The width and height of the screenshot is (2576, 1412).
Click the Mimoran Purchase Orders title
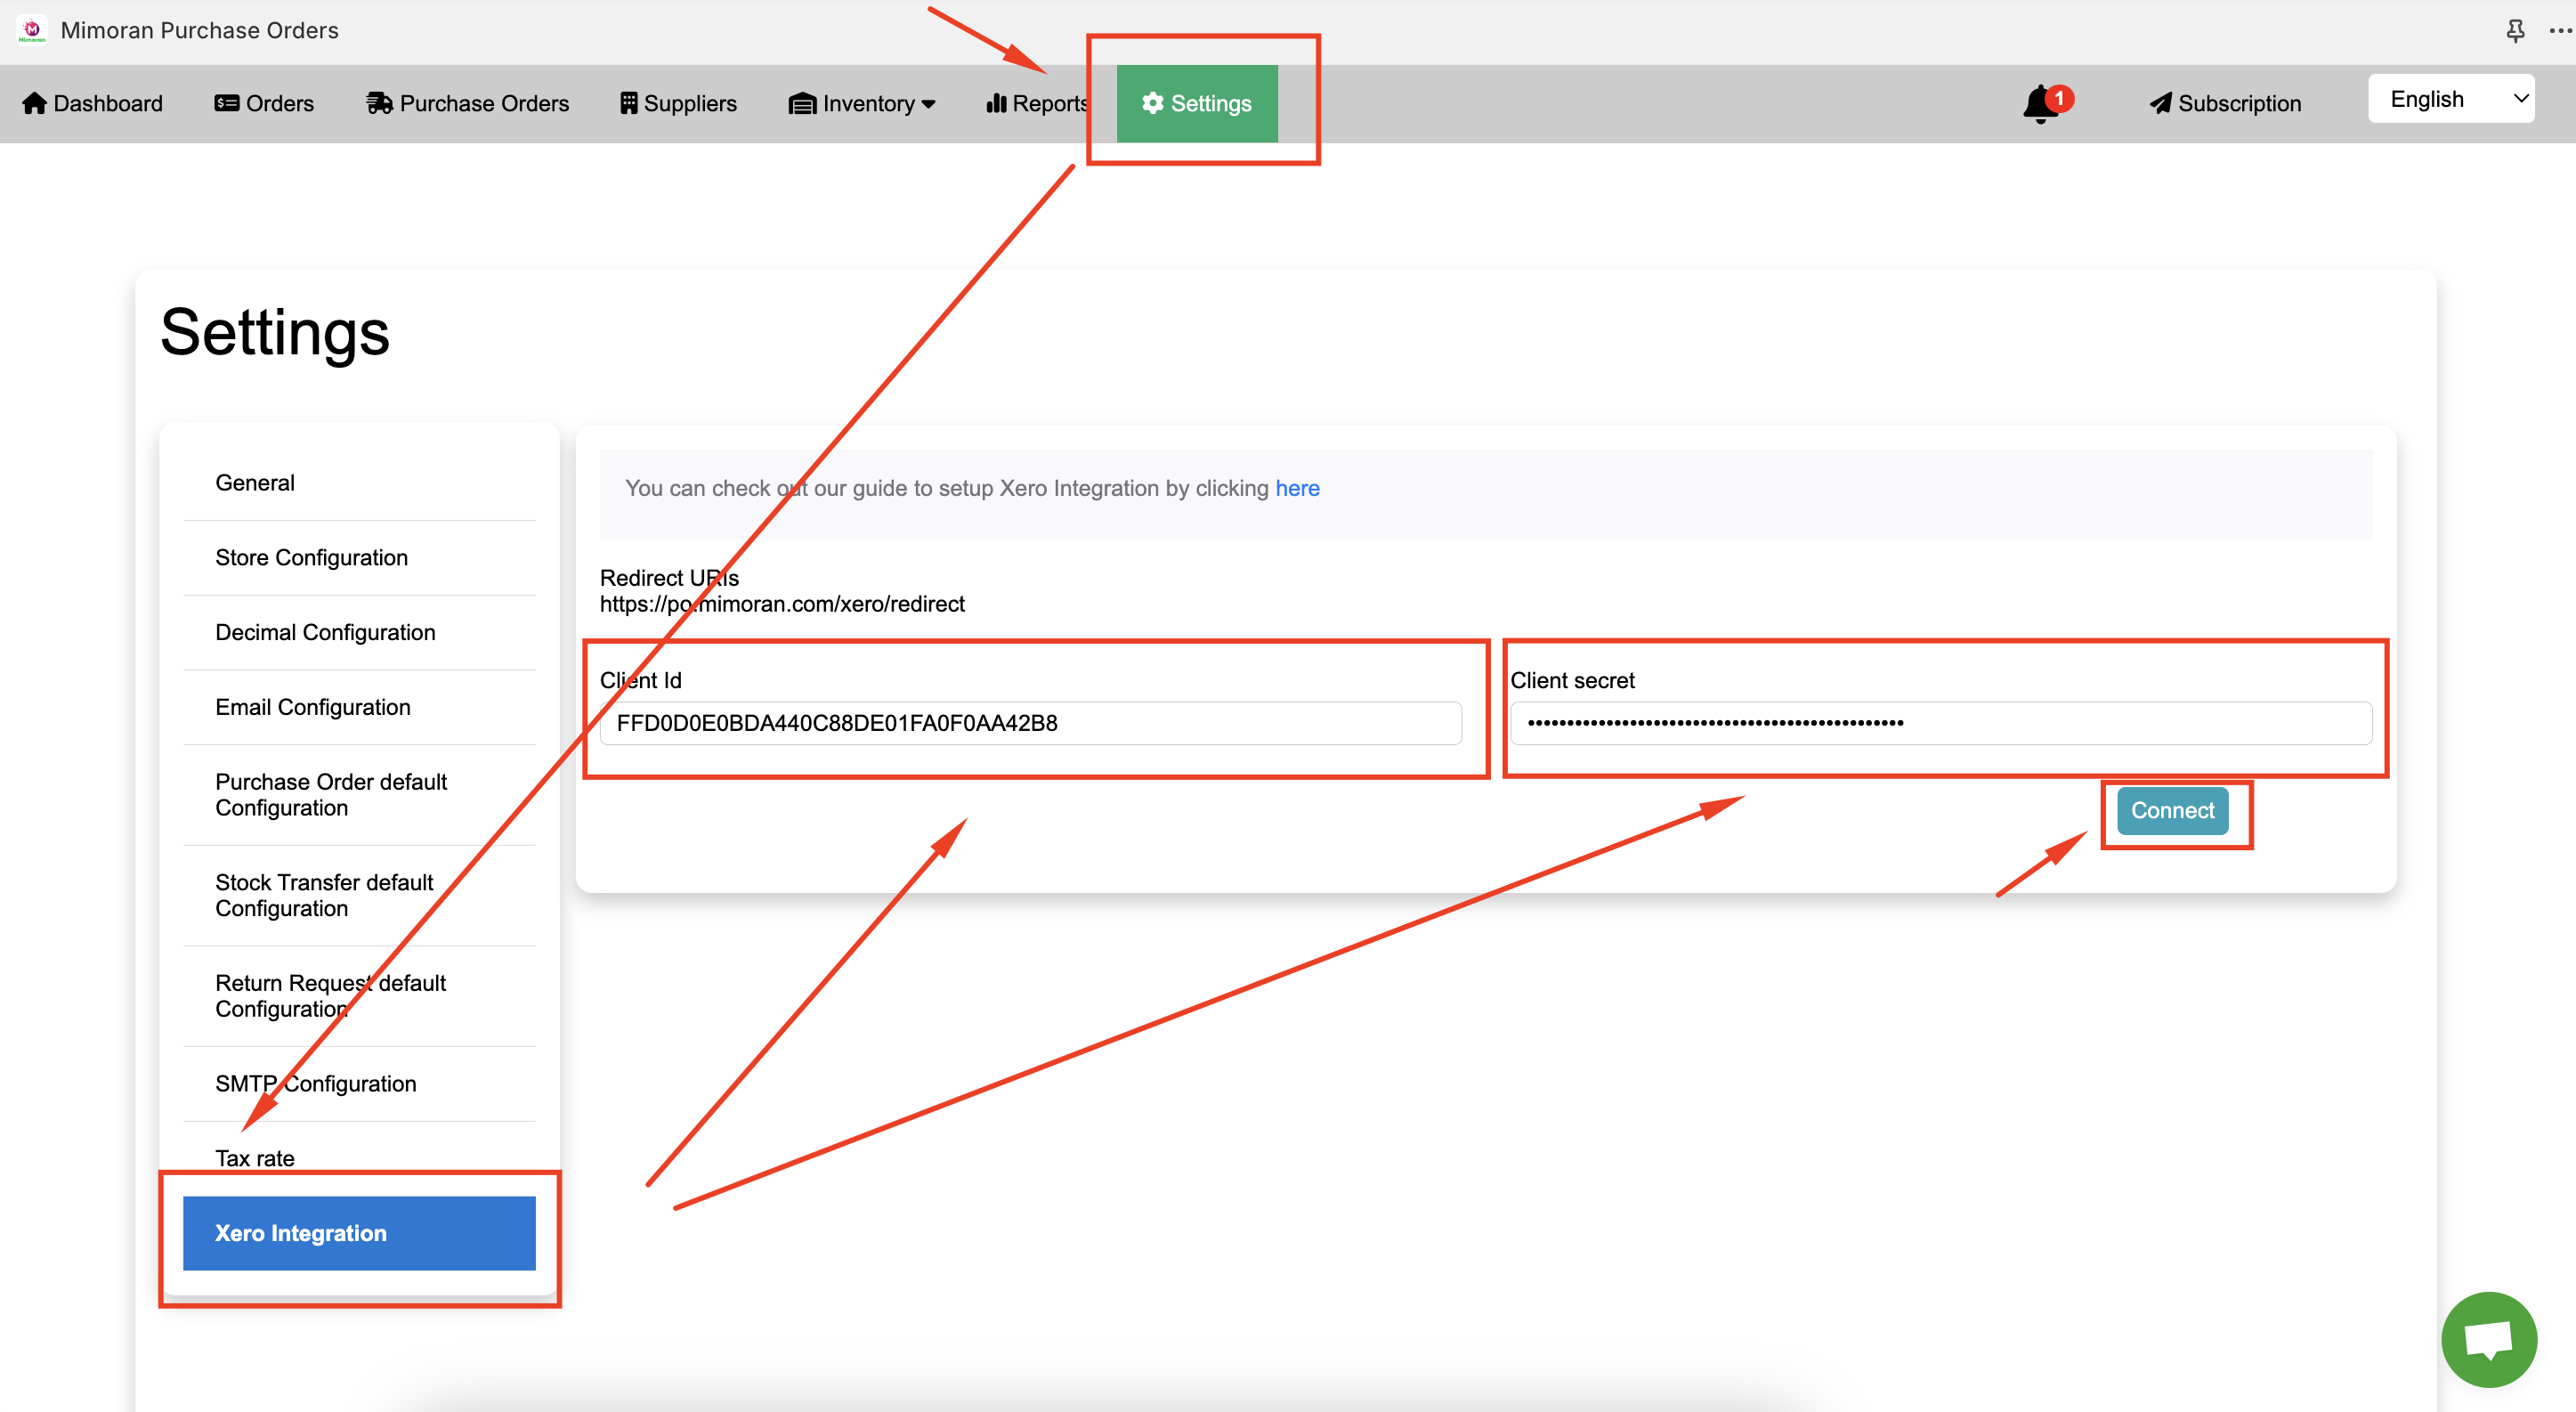(x=200, y=30)
